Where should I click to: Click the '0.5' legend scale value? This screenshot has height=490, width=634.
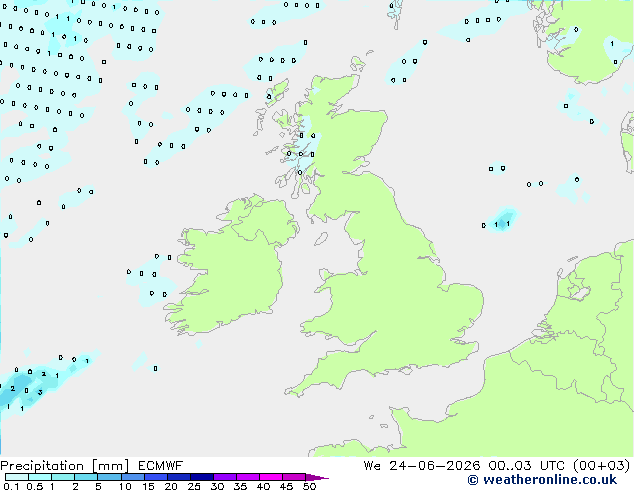34,486
